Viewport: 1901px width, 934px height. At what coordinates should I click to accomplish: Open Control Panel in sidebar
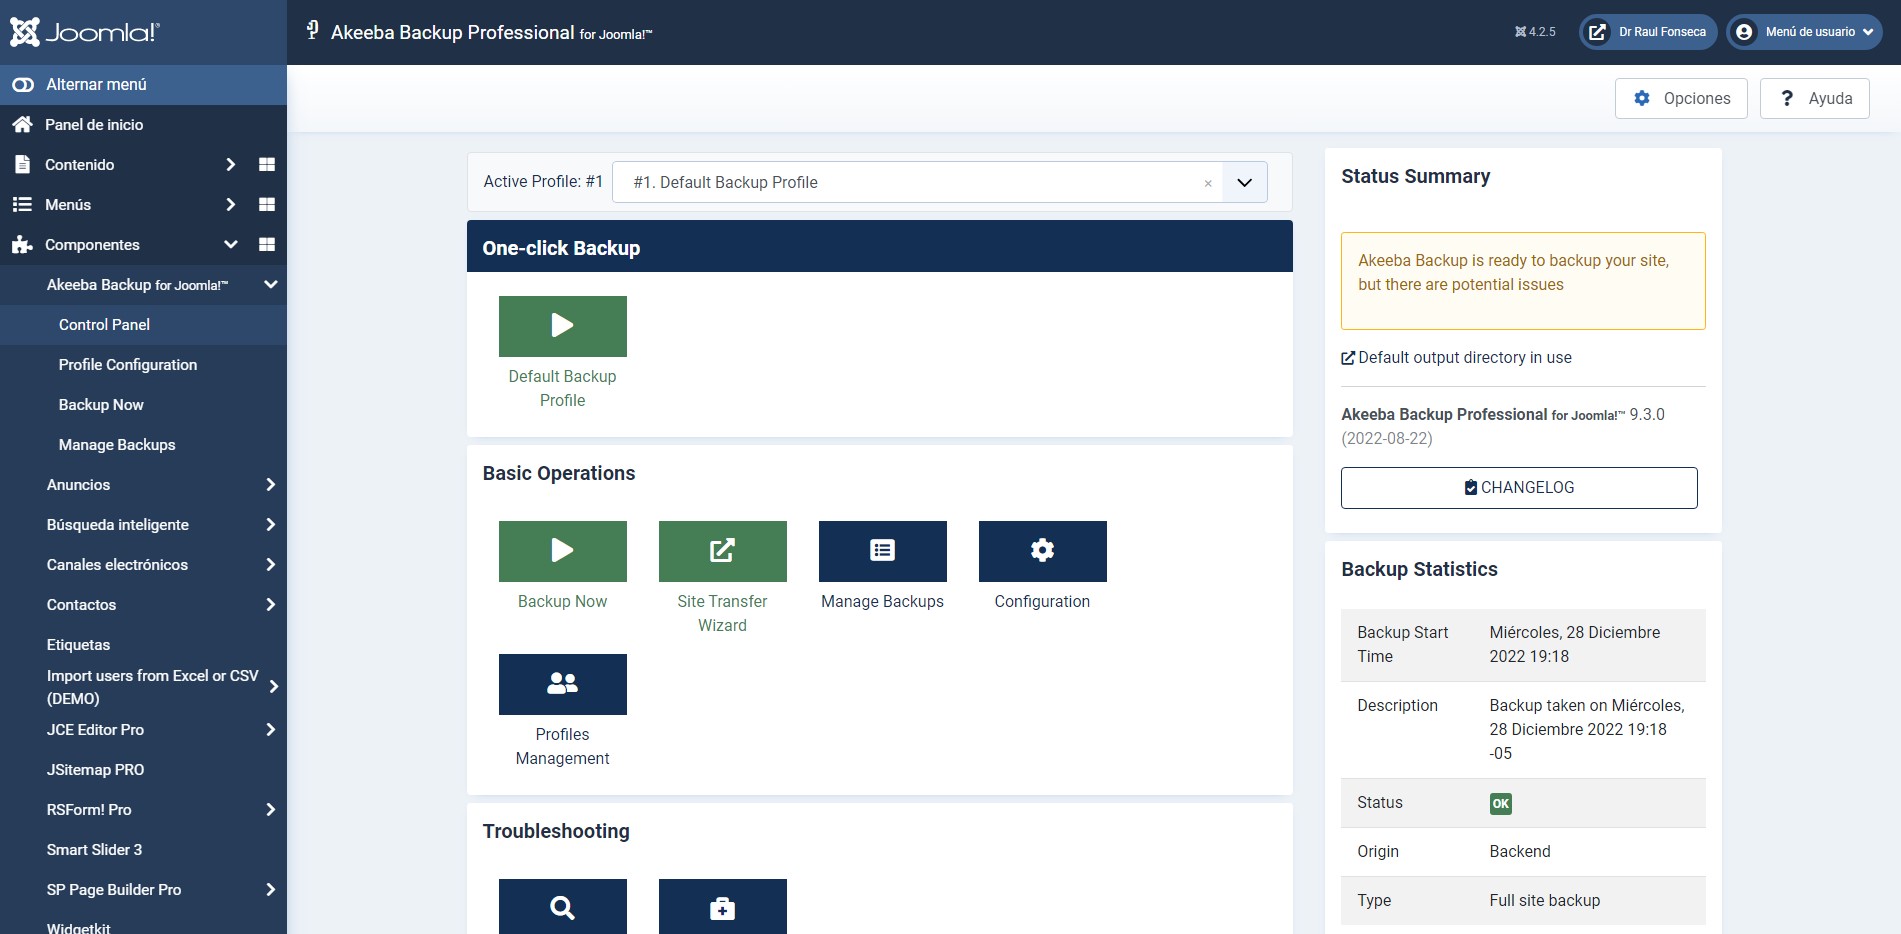(104, 325)
